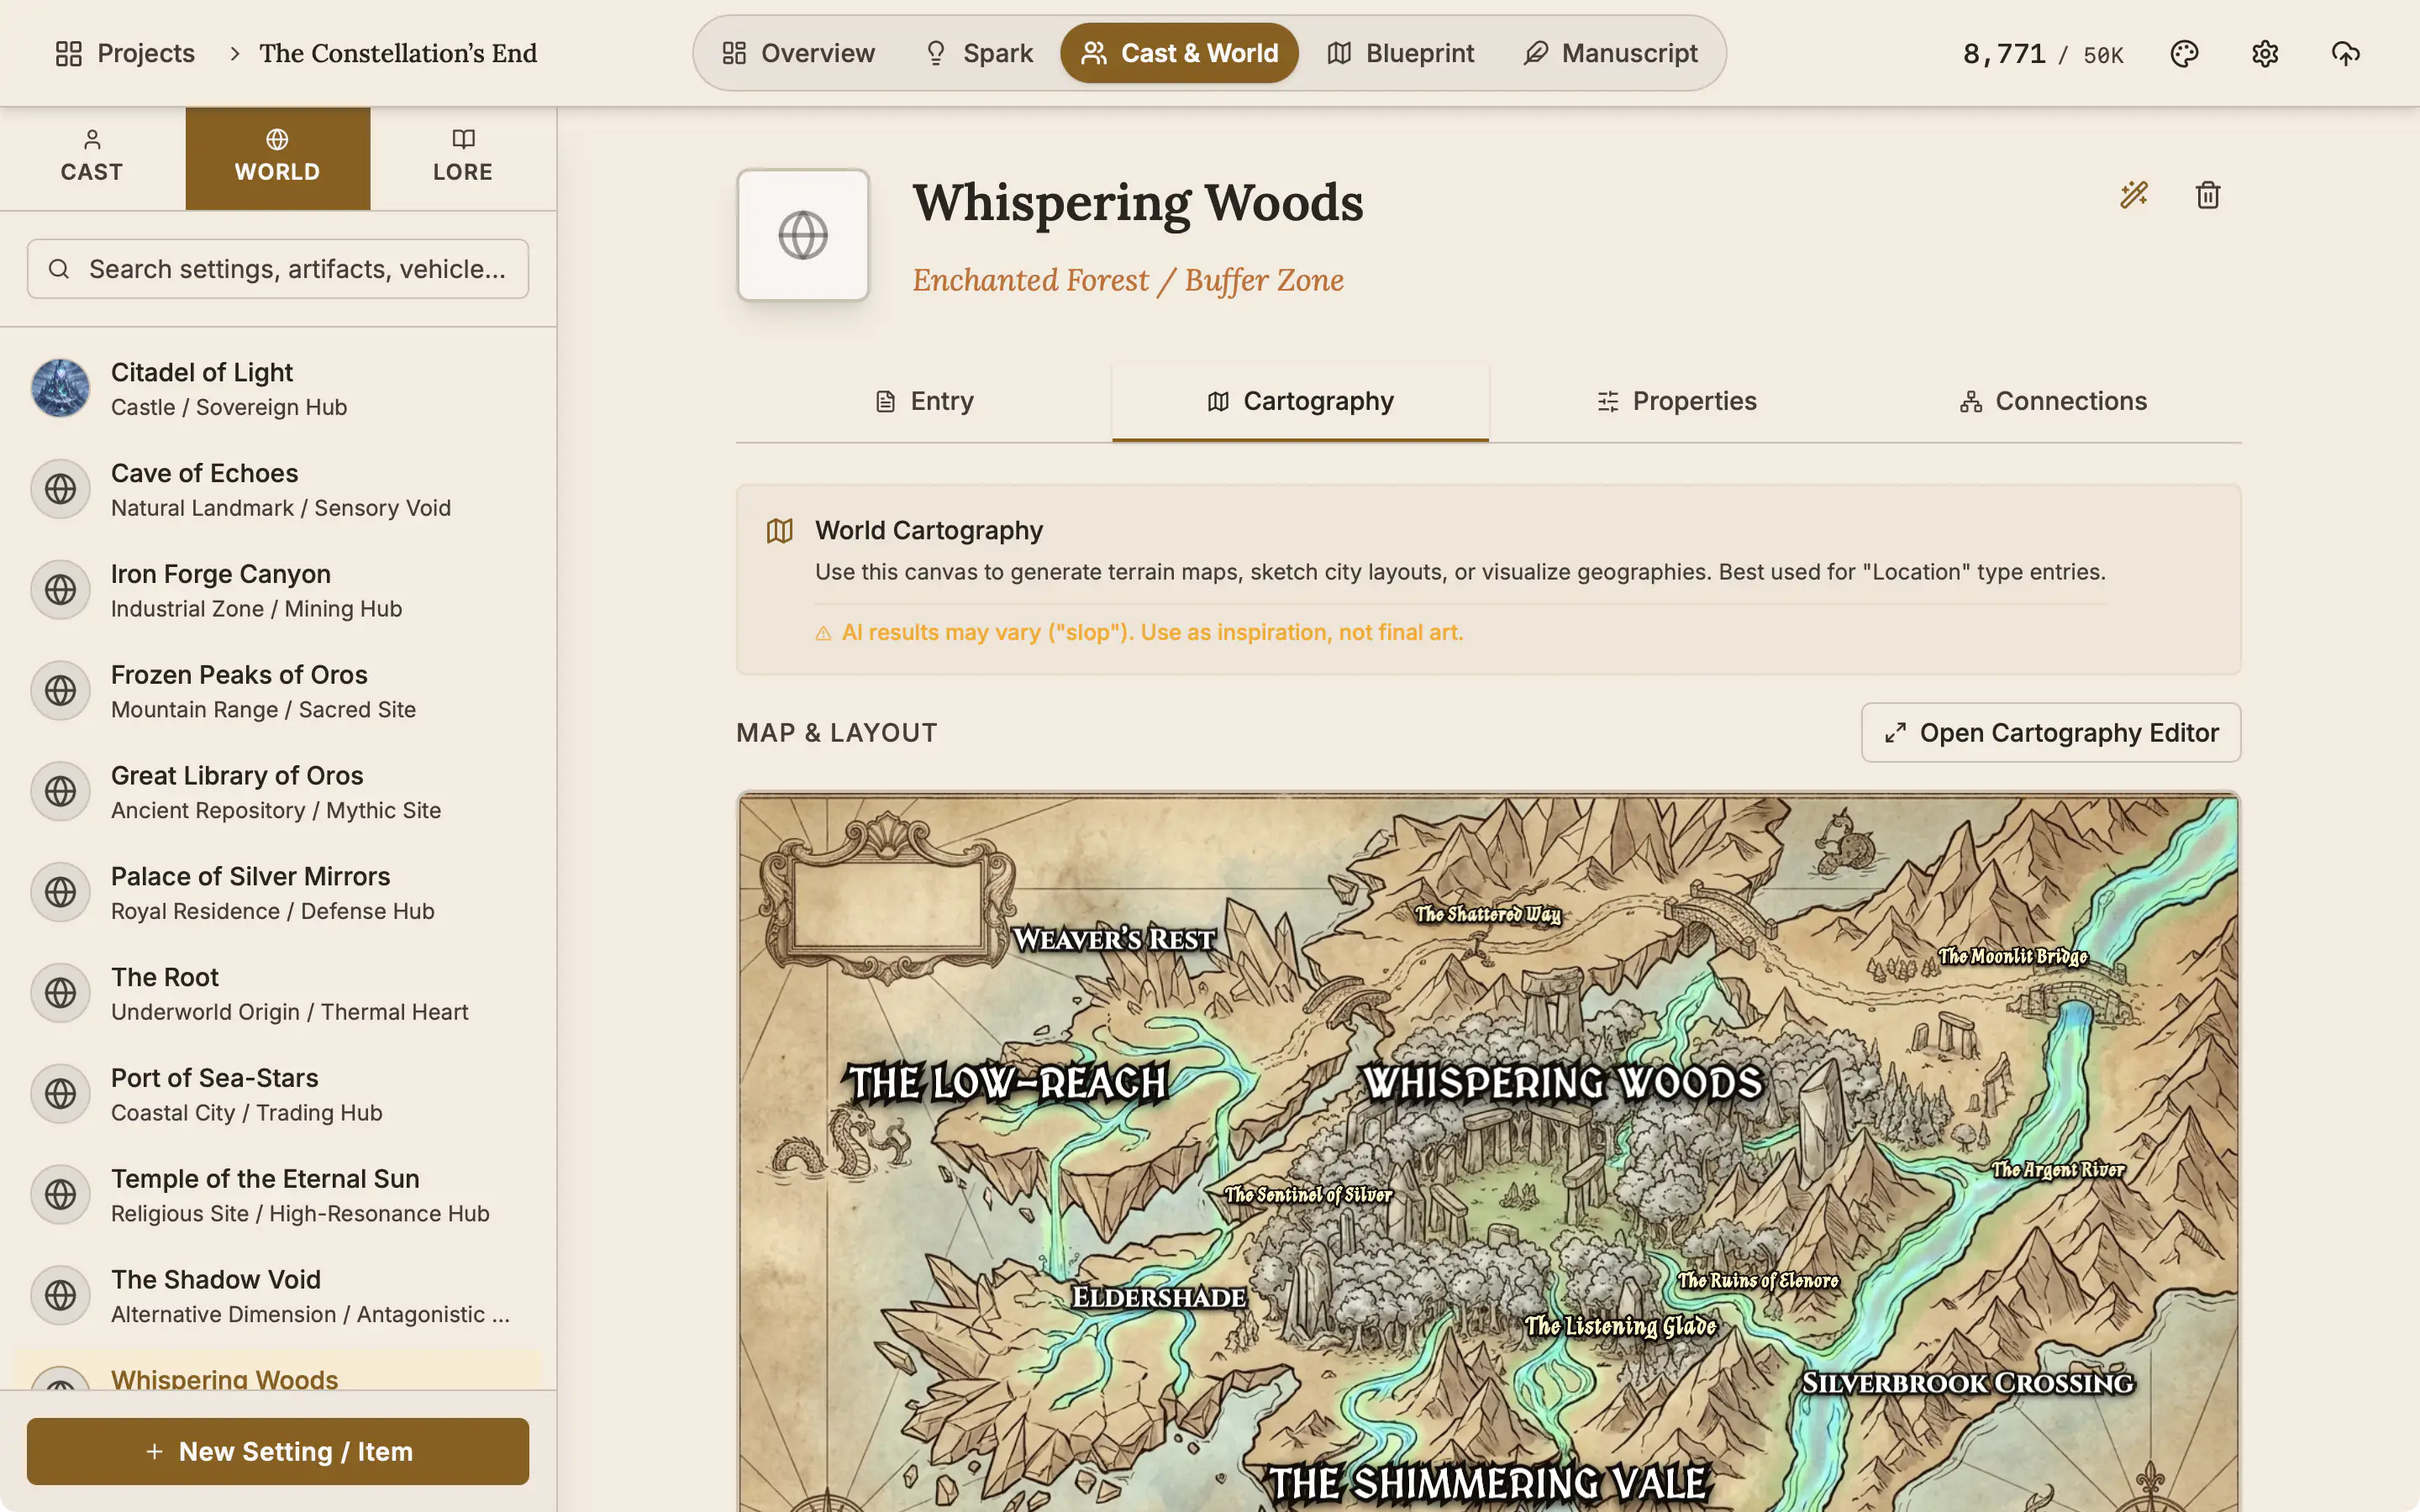Click the 'Mountain Range / Sacred Site' text
Image resolution: width=2420 pixels, height=1512 pixels.
[x=263, y=710]
